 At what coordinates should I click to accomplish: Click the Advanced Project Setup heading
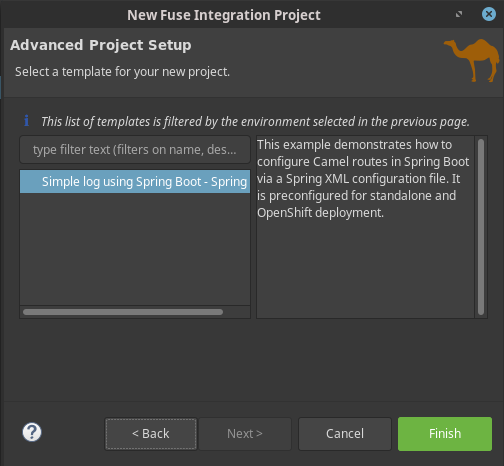point(101,45)
